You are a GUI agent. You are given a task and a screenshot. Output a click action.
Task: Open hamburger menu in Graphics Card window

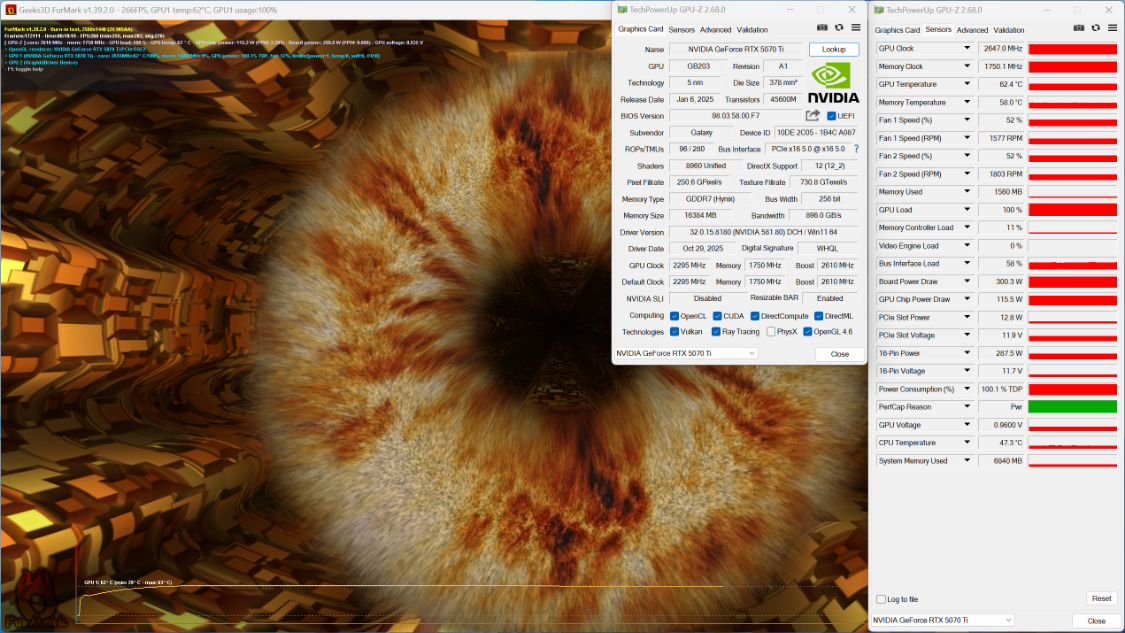pyautogui.click(x=856, y=28)
